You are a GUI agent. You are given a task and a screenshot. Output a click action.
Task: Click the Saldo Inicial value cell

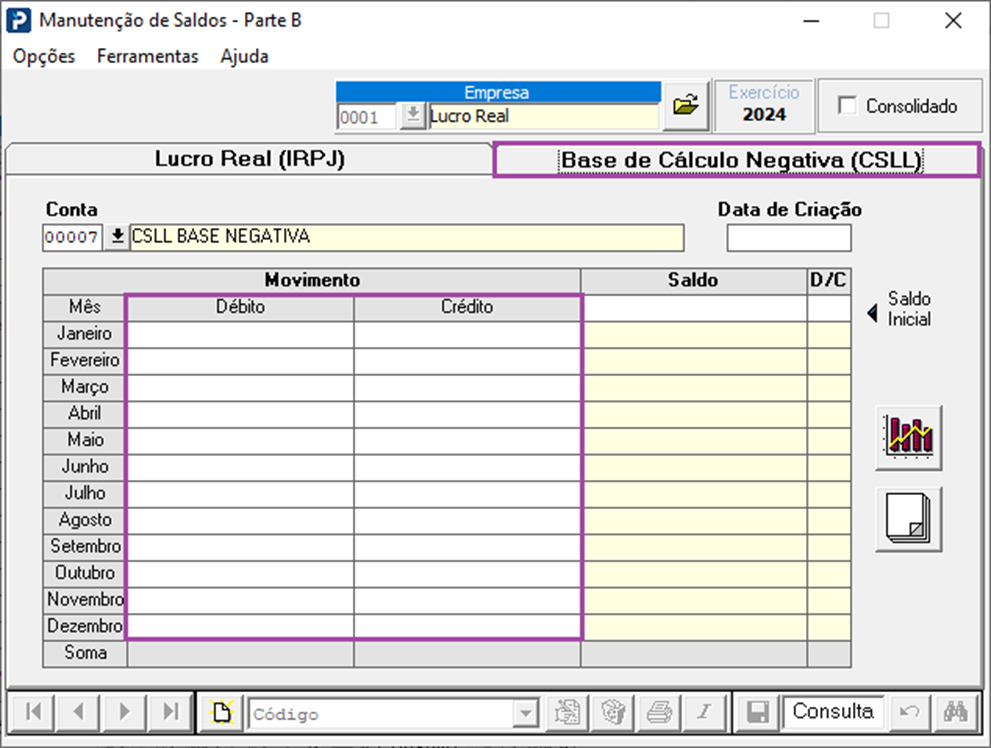tap(694, 308)
